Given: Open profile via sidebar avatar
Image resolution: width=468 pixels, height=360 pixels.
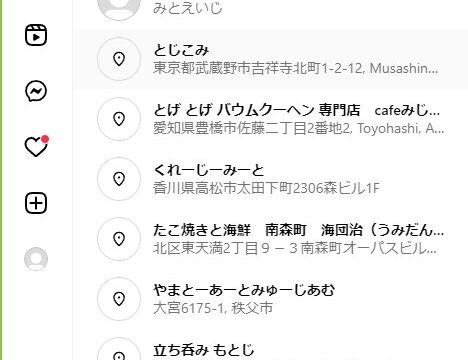Looking at the screenshot, I should [x=36, y=259].
